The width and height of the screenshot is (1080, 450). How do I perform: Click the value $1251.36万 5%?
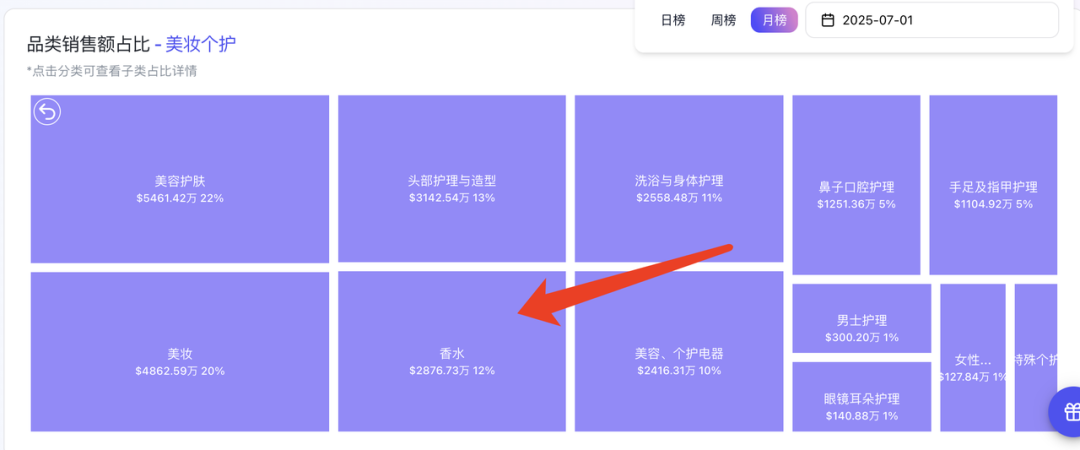[x=856, y=204]
